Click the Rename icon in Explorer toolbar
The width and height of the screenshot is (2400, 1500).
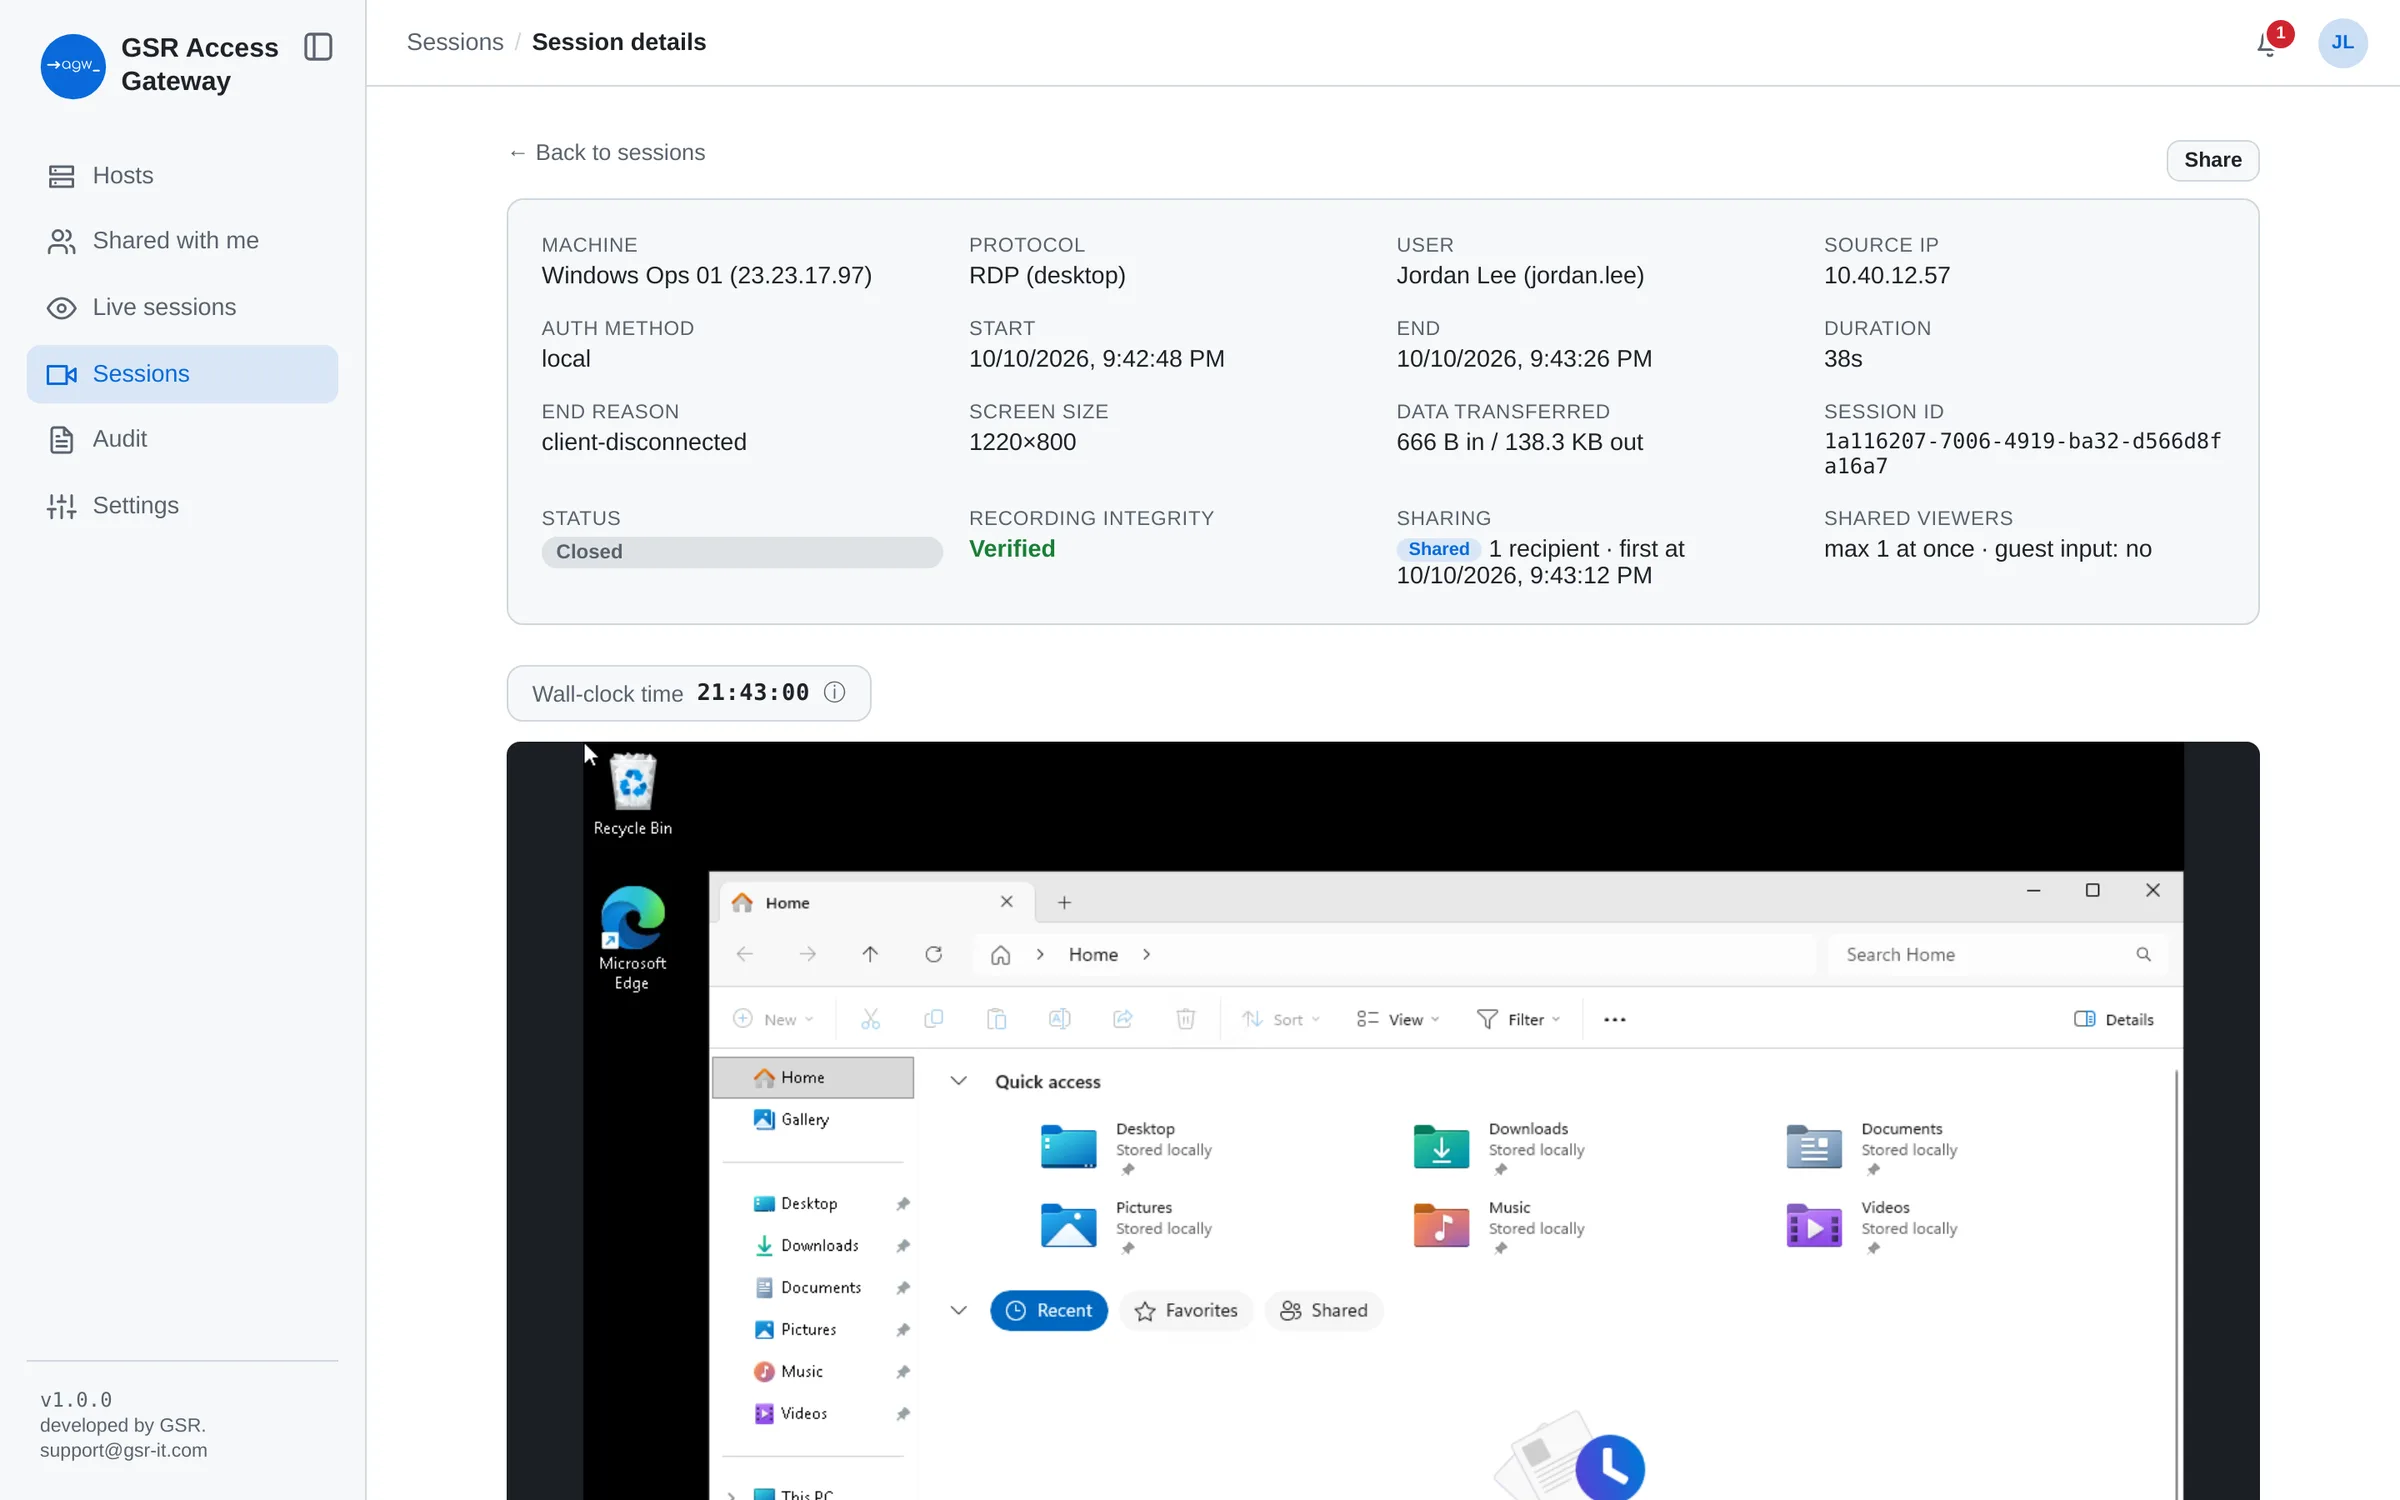pyautogui.click(x=1059, y=1019)
